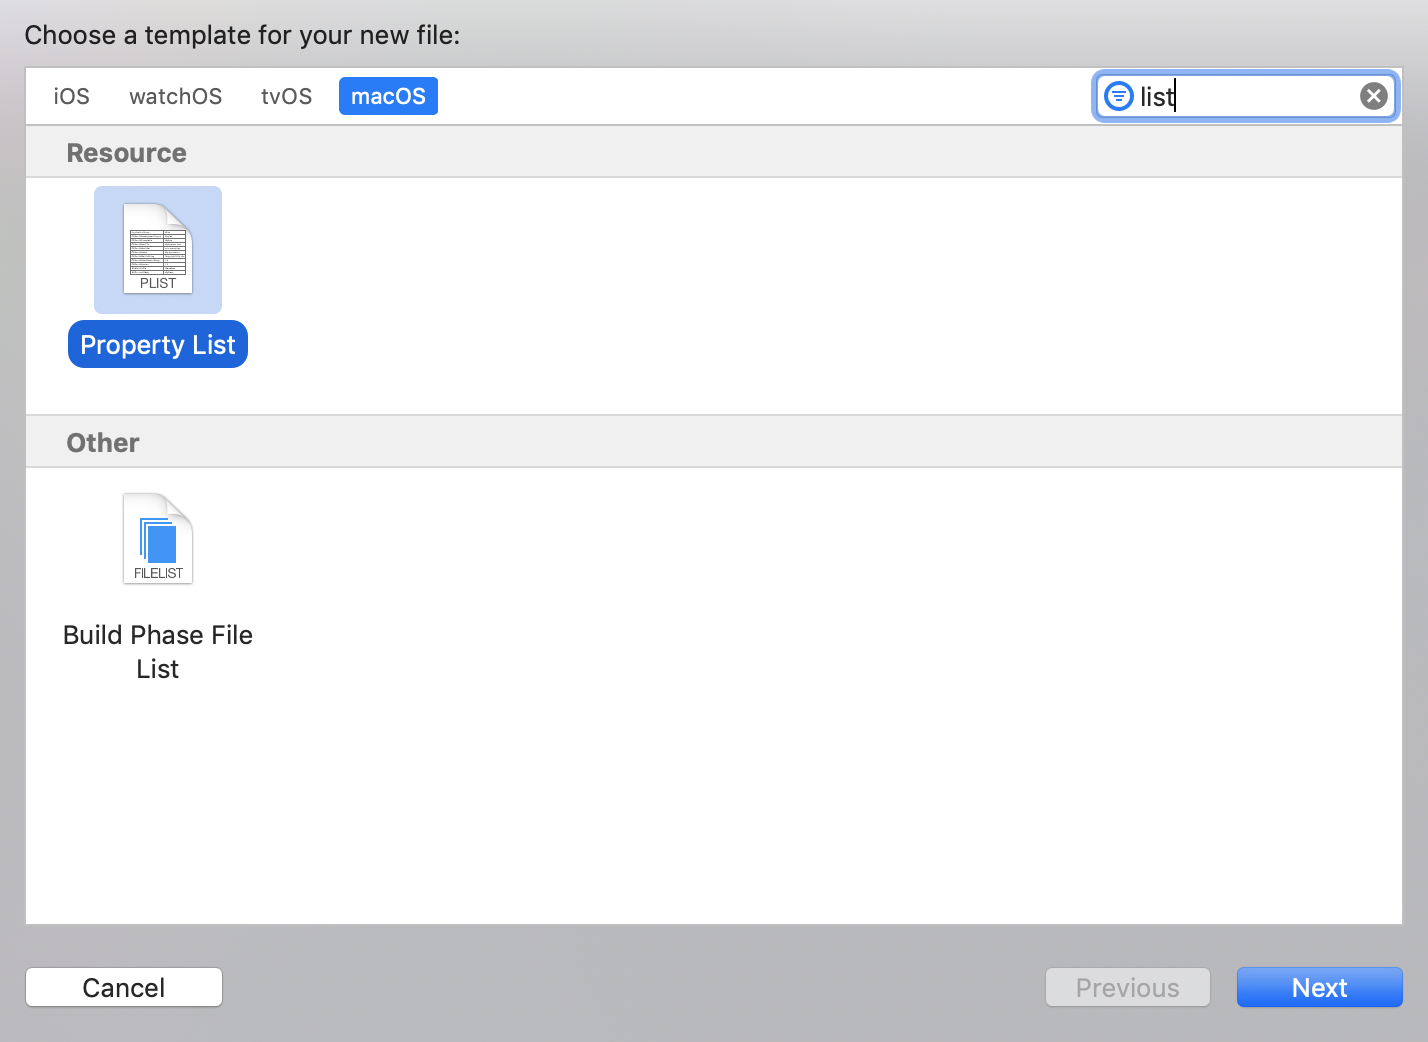Clear the search field text
Screen dimensions: 1428x1042
pos(1374,96)
